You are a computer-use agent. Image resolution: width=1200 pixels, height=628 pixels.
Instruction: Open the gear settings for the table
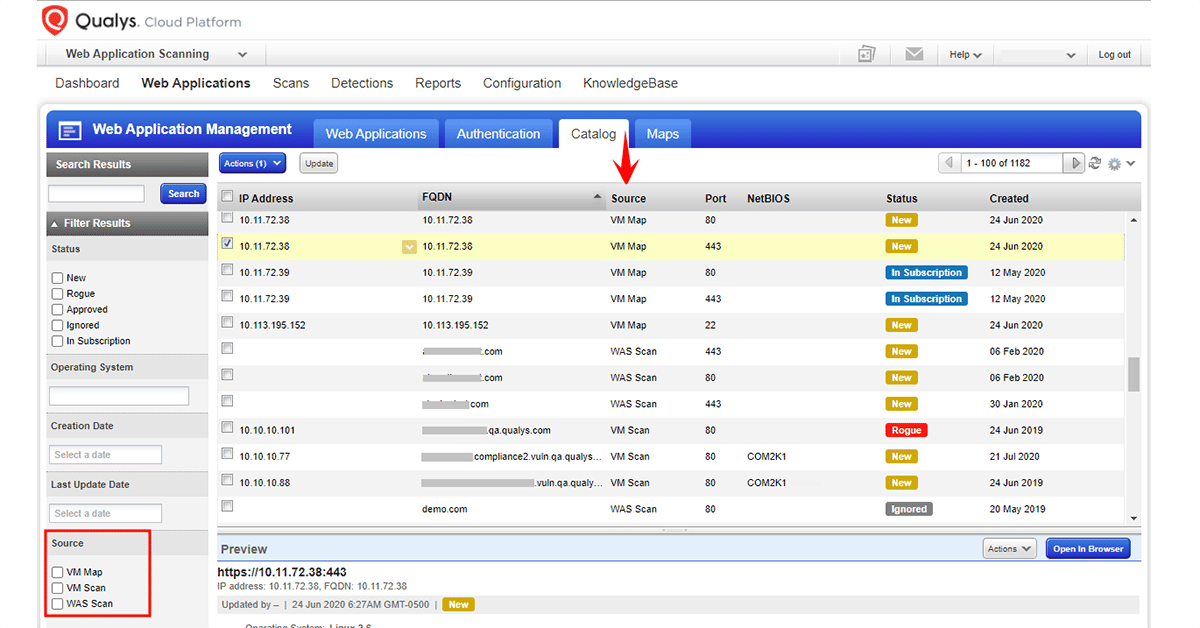1115,164
